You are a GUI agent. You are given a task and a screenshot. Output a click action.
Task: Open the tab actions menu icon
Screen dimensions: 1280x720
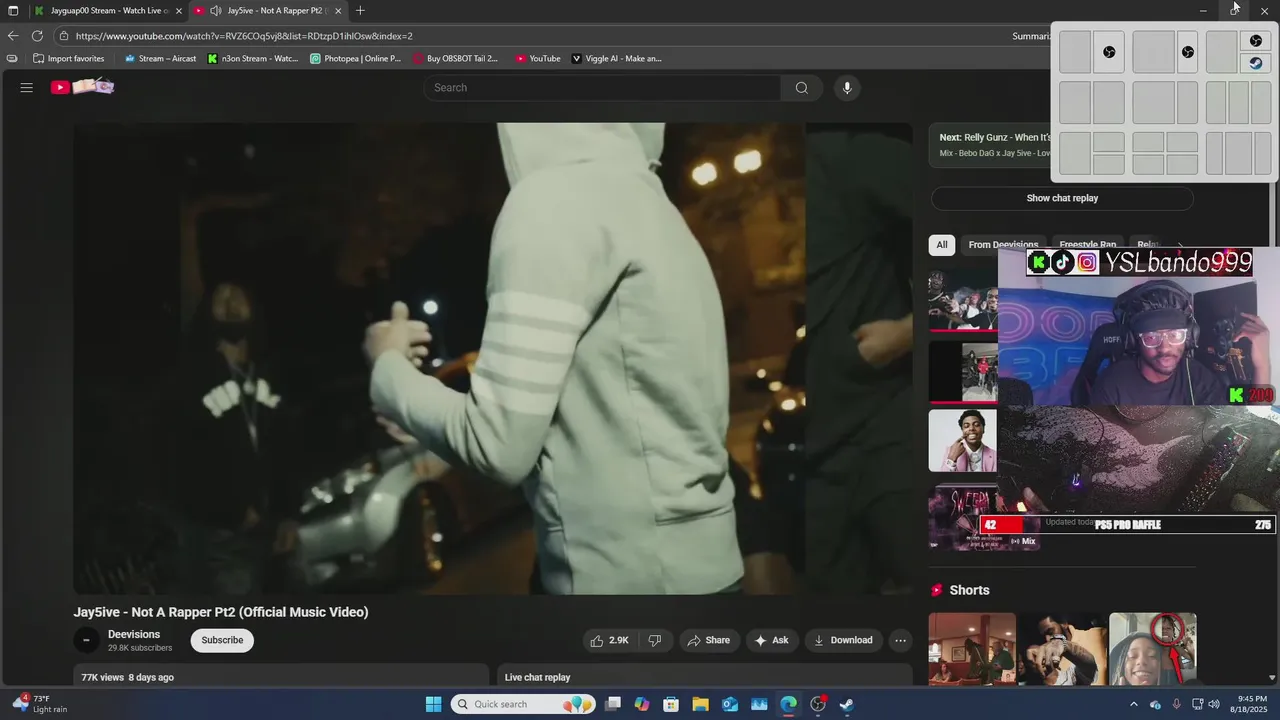(13, 11)
